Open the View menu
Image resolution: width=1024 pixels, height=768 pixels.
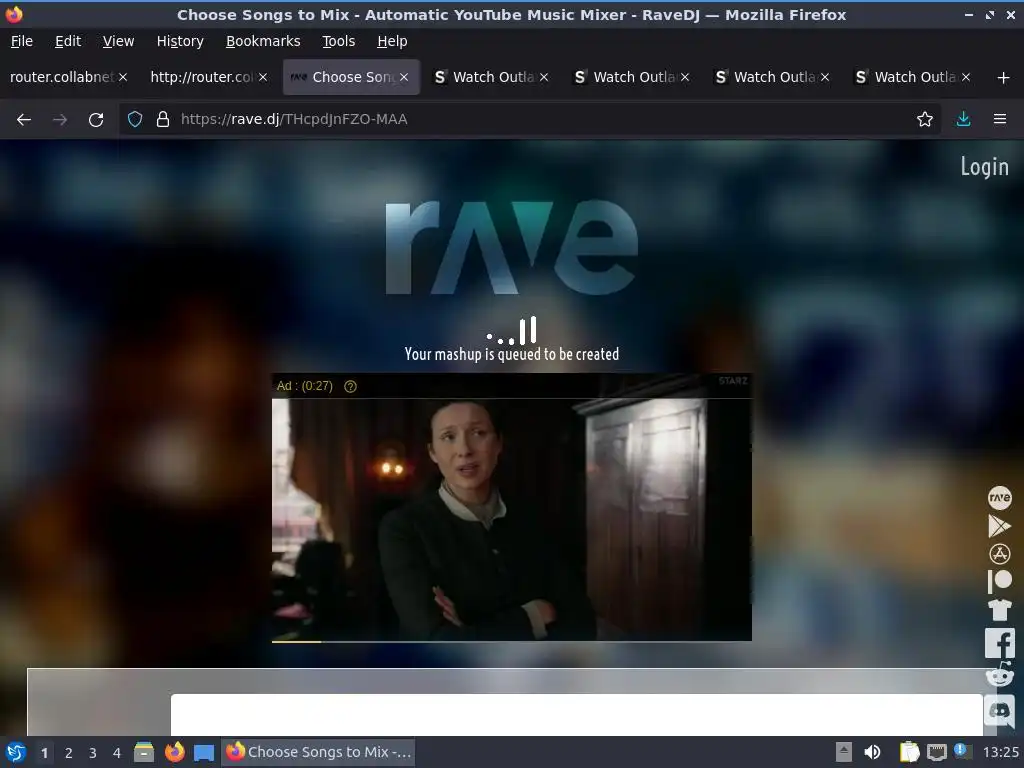[x=118, y=41]
